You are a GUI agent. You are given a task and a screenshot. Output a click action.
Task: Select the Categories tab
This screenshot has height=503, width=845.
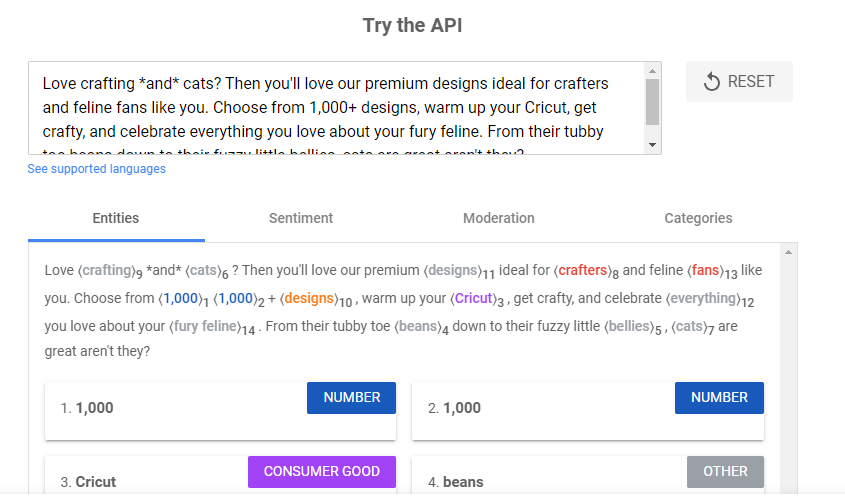click(698, 218)
